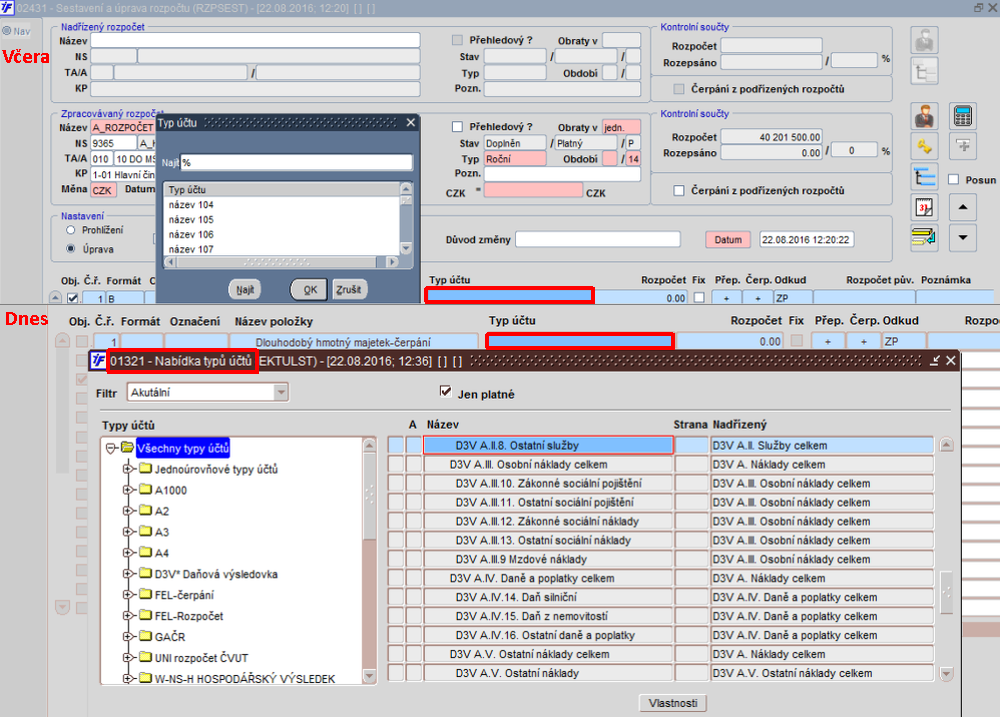
Task: Click the Vlastnosti button
Action: click(x=673, y=703)
